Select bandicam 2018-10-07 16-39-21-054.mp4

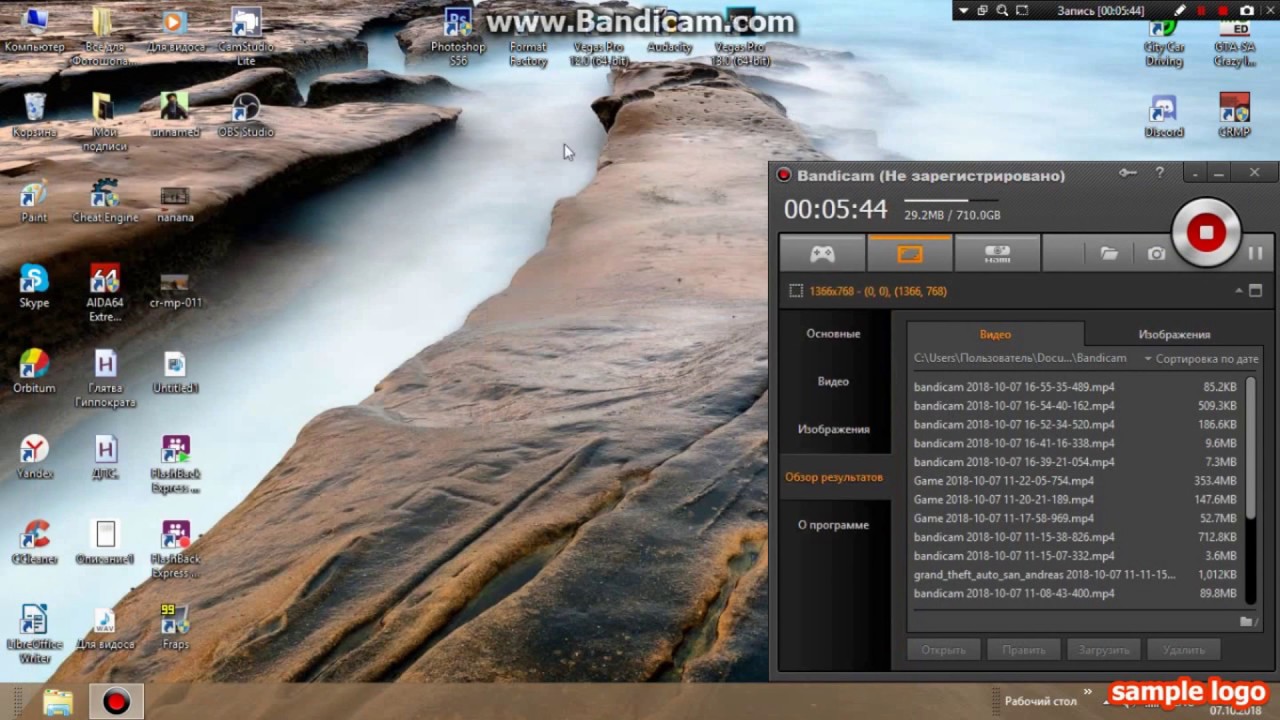pos(1076,462)
